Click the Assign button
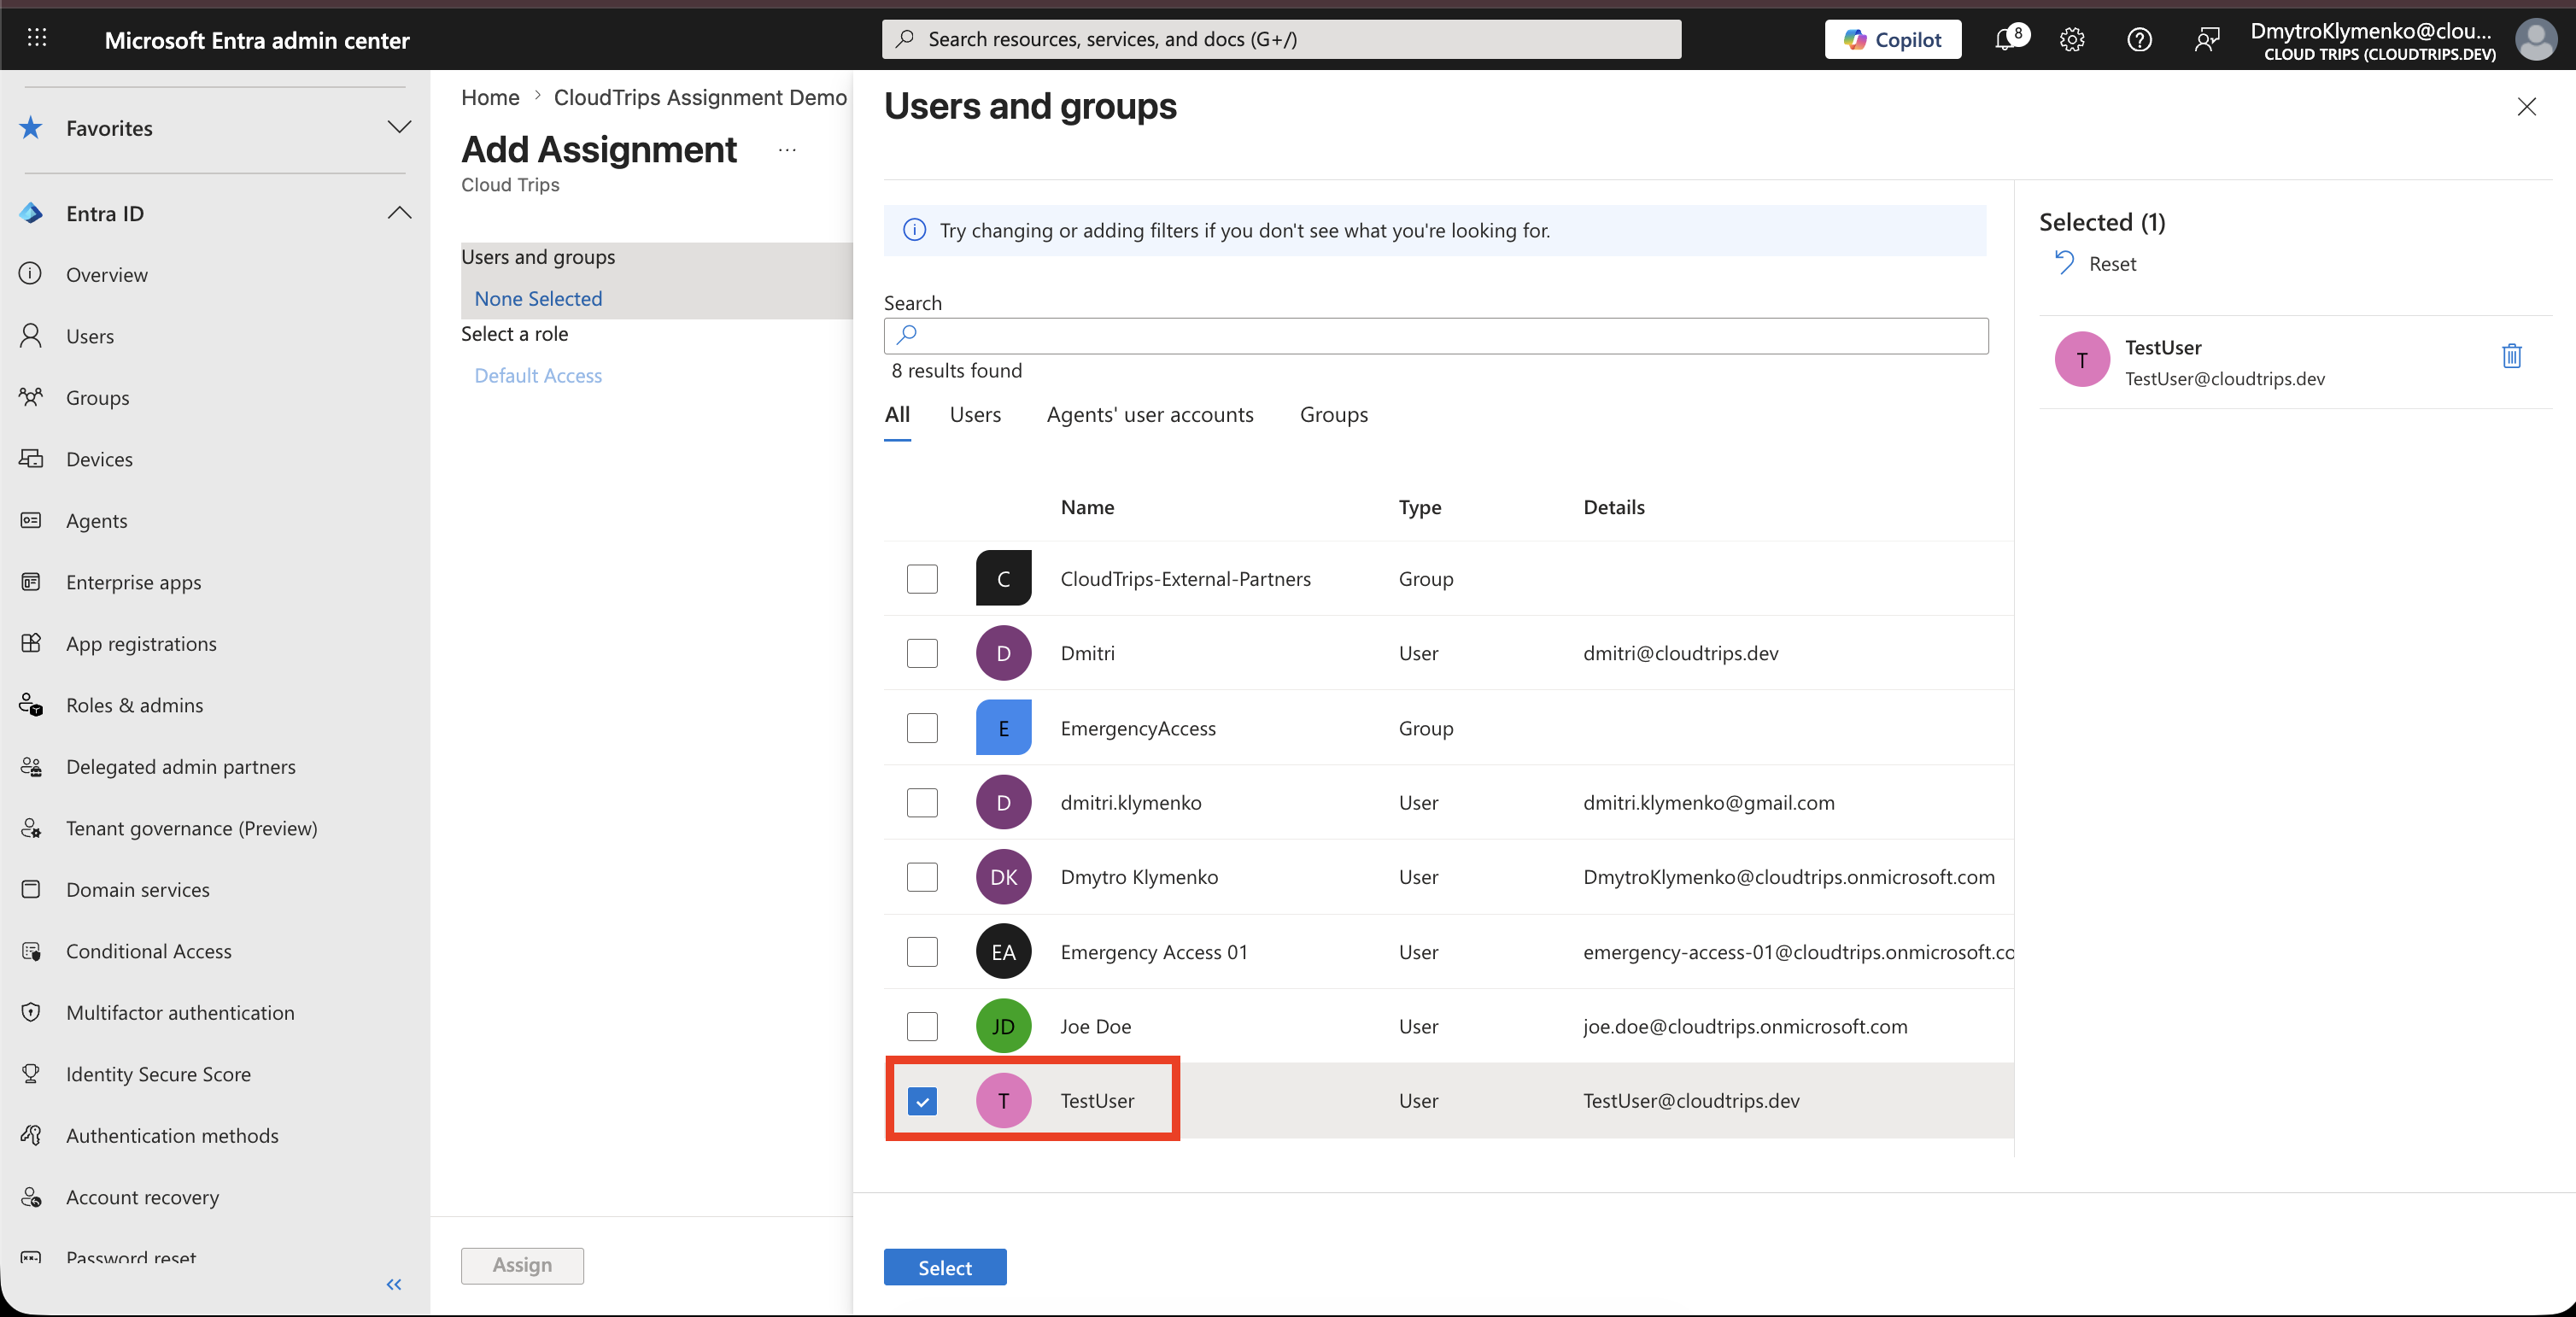This screenshot has height=1317, width=2576. pos(522,1265)
